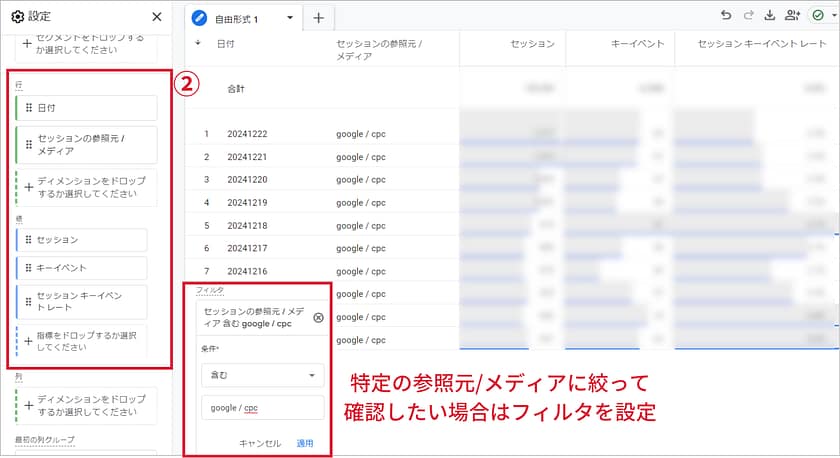Click the redo arrow icon
840x458 pixels.
pos(748,16)
